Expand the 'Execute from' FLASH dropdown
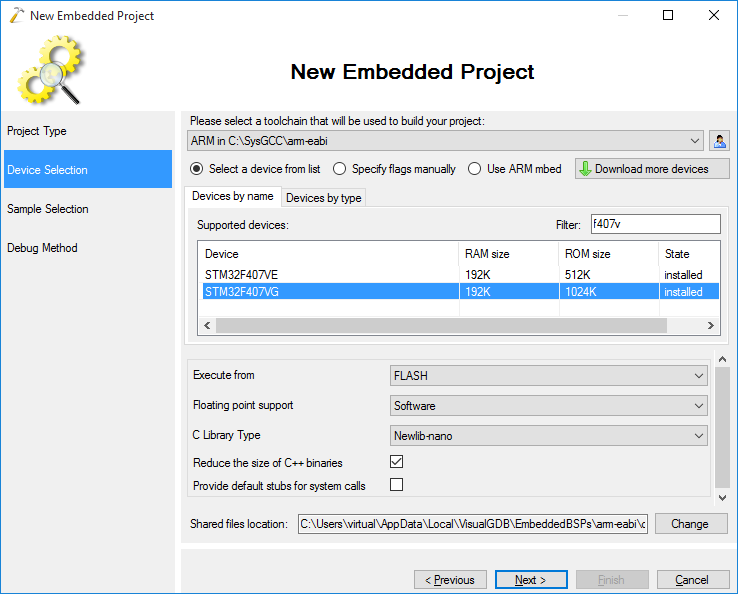Screen dimensions: 738x594 (x=548, y=376)
